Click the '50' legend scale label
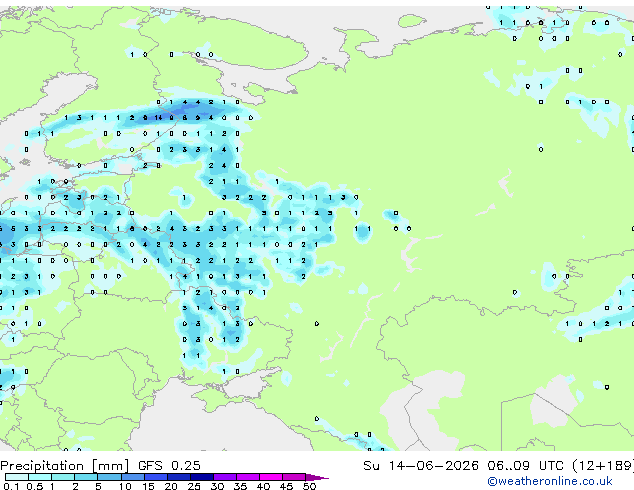The height and width of the screenshot is (490, 634). click(x=309, y=486)
